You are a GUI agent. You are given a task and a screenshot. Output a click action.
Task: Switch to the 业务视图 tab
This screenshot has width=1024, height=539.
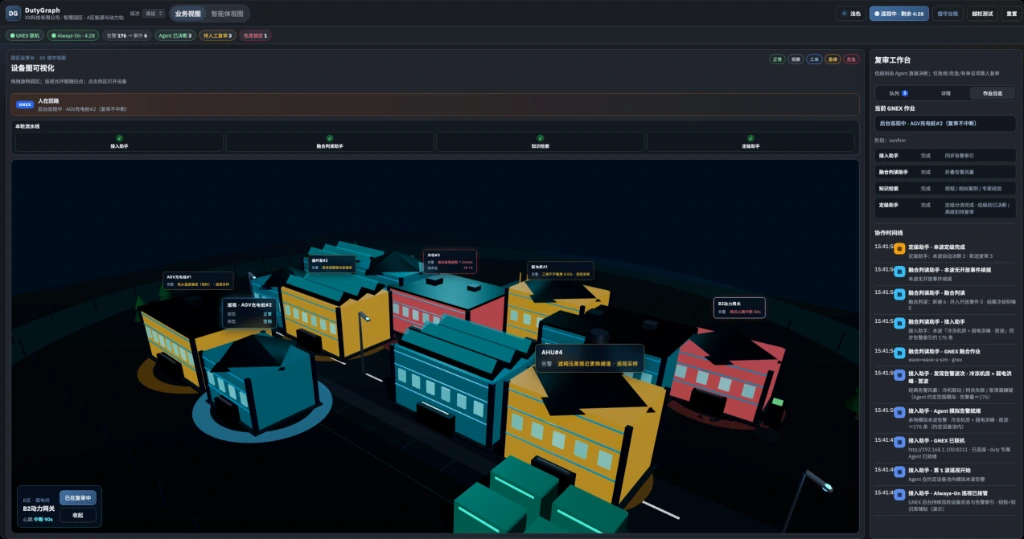pos(187,13)
